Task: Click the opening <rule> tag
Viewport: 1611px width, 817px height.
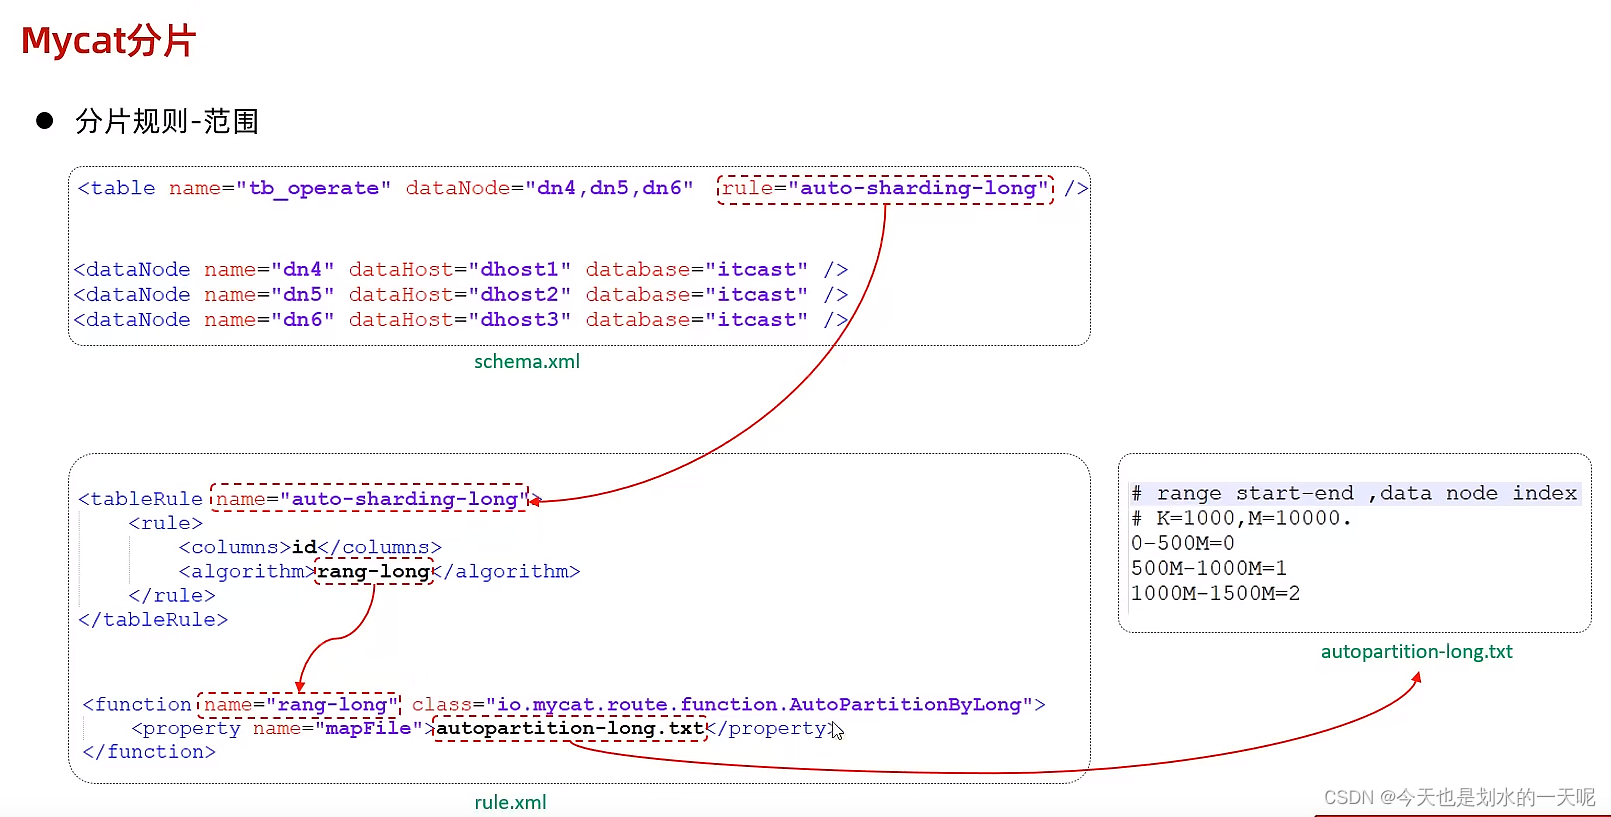Action: pyautogui.click(x=166, y=523)
